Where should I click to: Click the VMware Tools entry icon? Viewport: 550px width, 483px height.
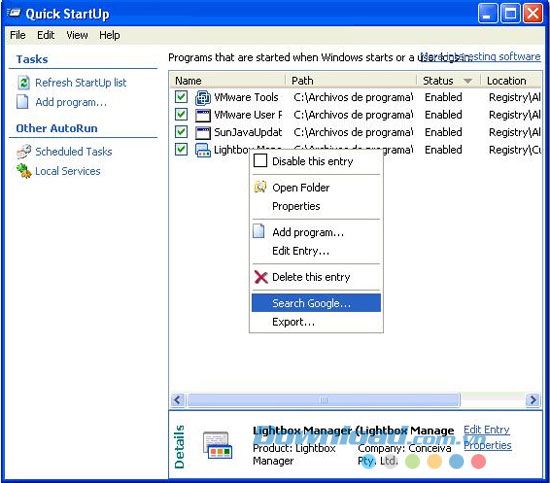(203, 98)
